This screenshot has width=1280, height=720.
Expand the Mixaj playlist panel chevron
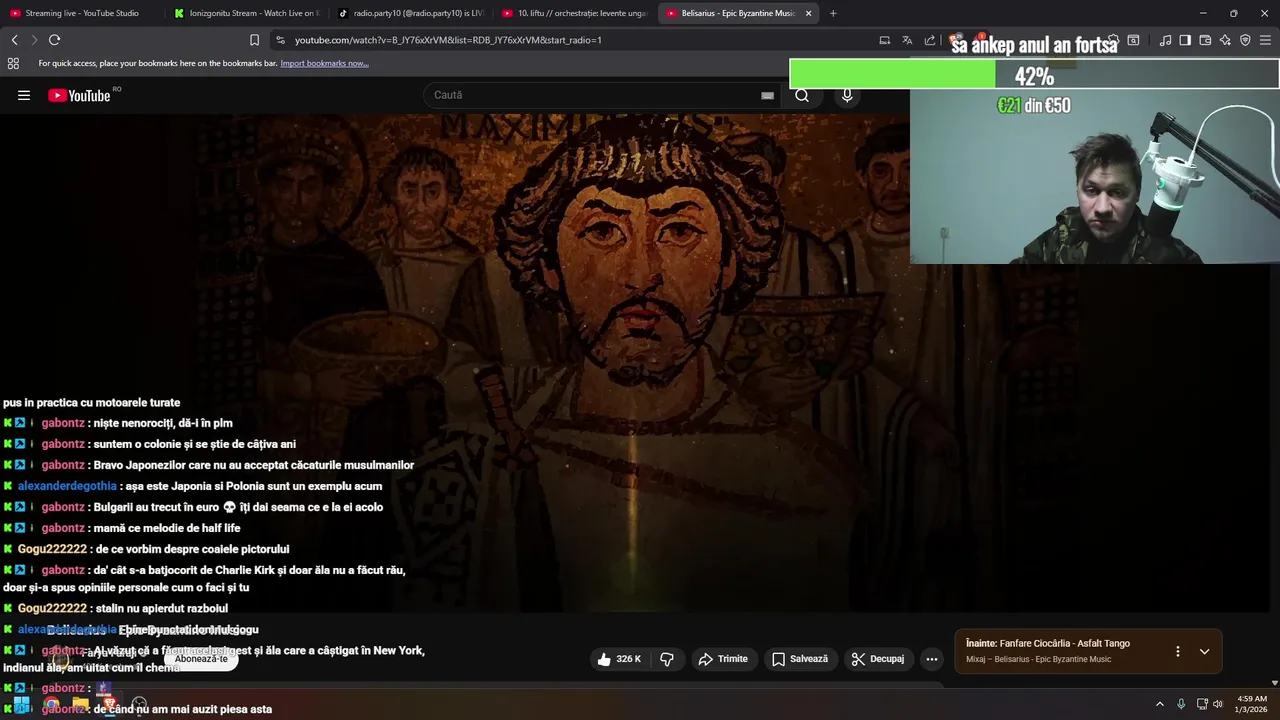tap(1204, 651)
